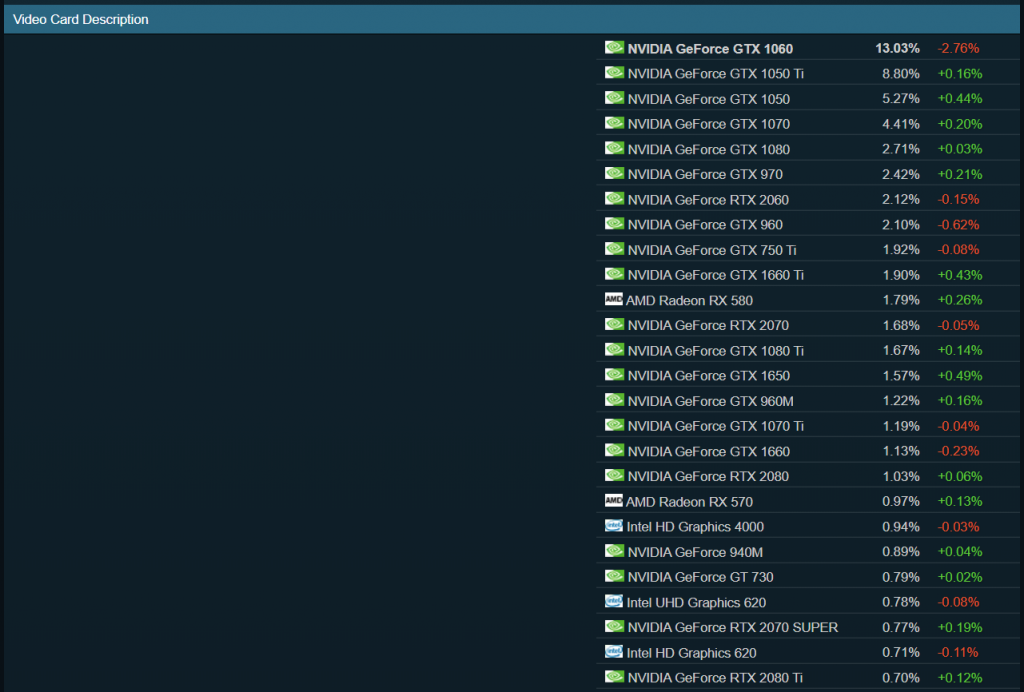Click the +0.44% change value
The image size is (1024, 692).
click(x=959, y=99)
